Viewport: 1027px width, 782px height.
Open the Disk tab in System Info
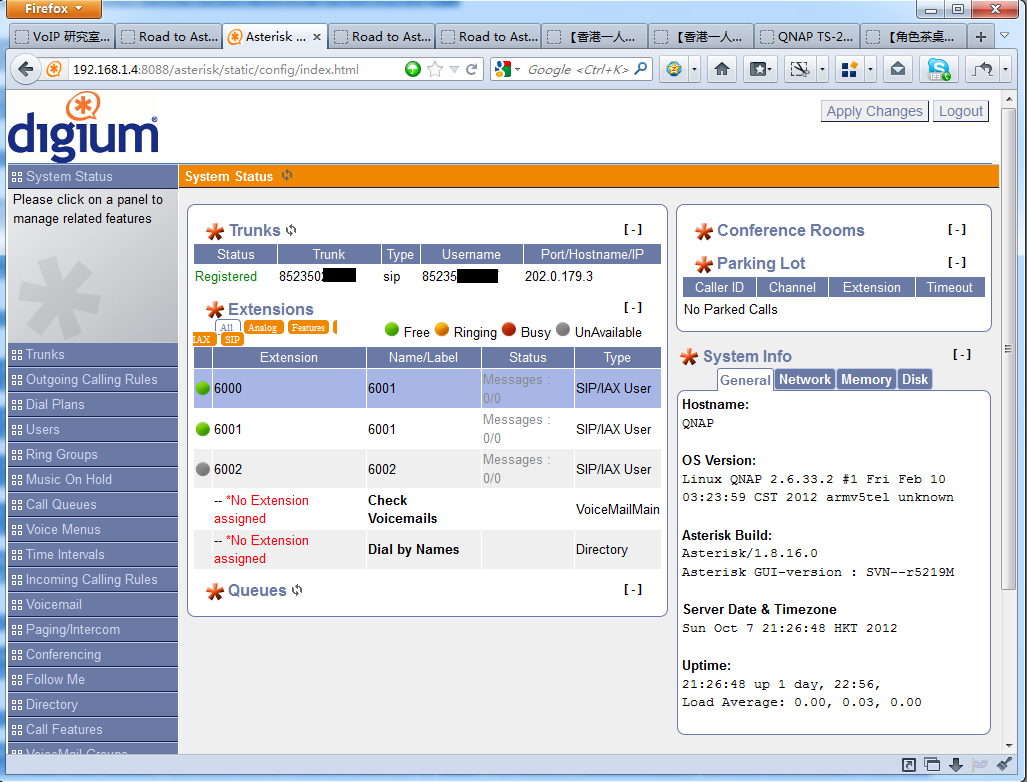914,379
